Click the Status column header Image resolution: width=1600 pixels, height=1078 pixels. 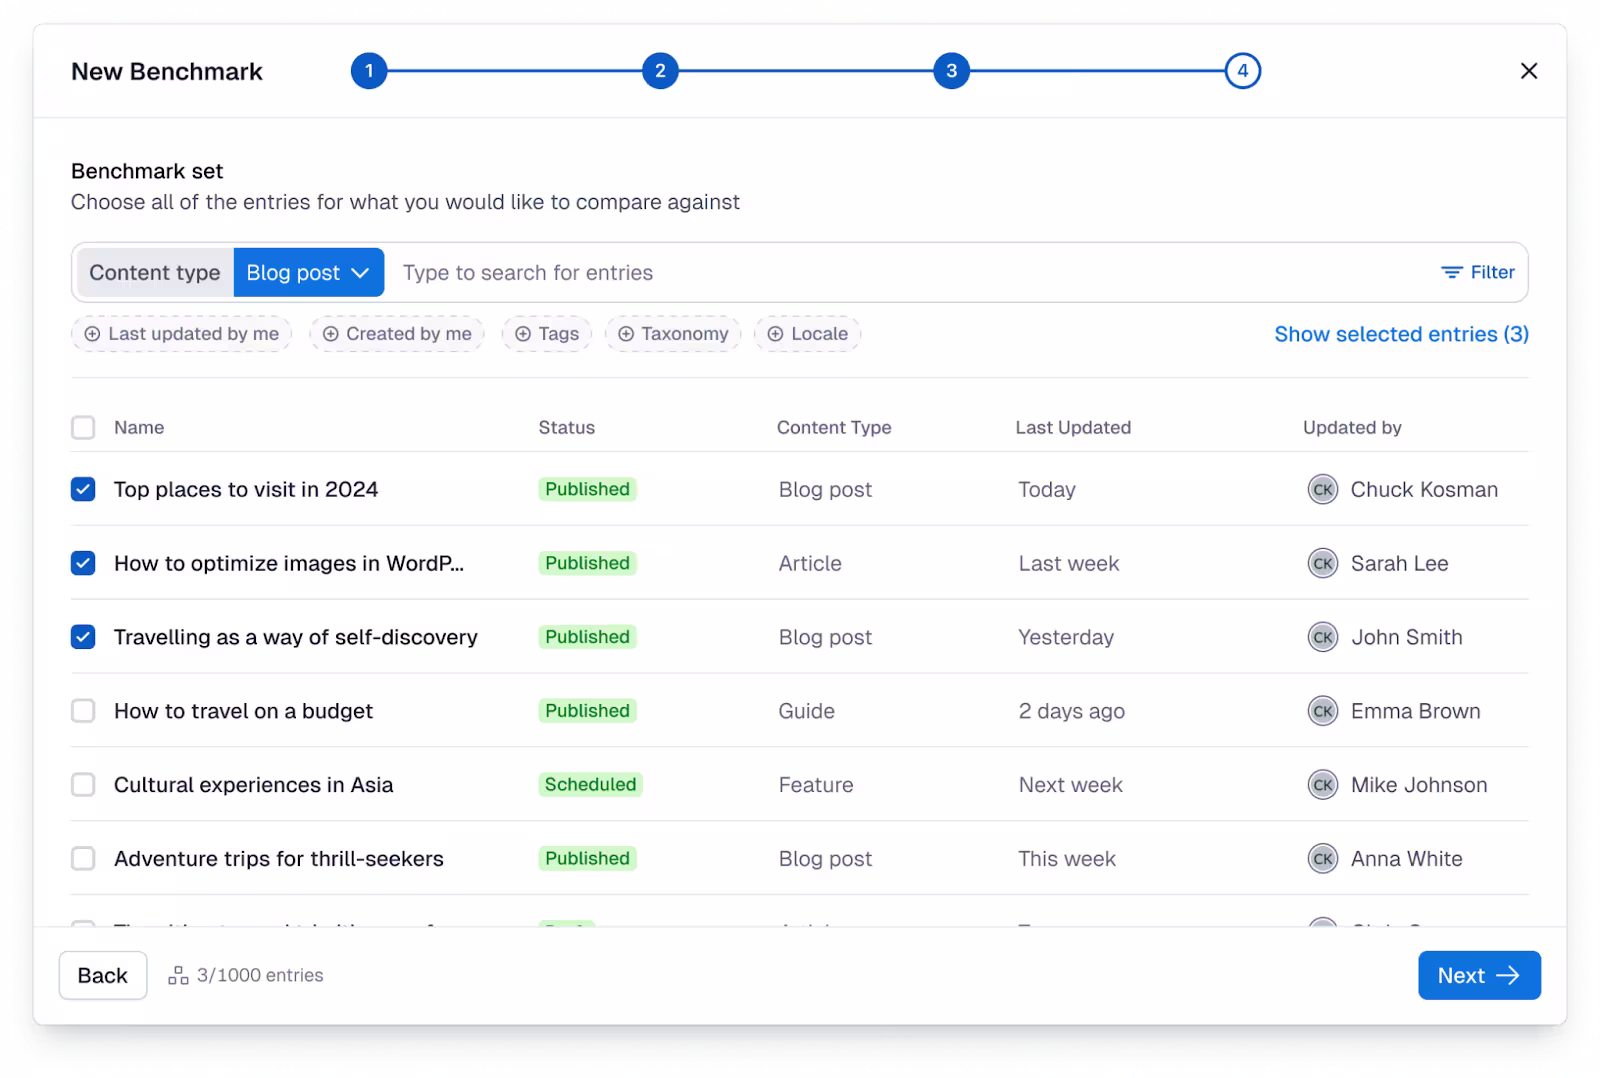567,428
